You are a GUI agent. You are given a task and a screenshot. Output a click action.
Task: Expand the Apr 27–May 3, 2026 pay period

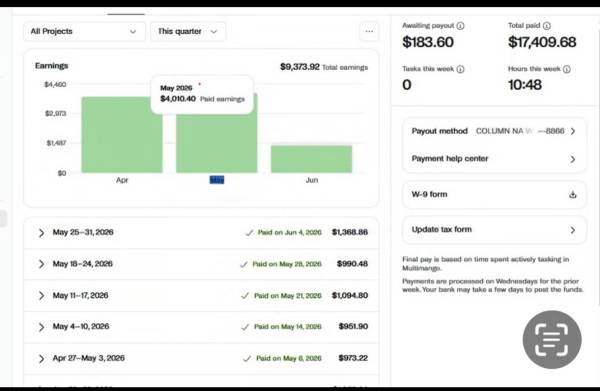point(41,359)
